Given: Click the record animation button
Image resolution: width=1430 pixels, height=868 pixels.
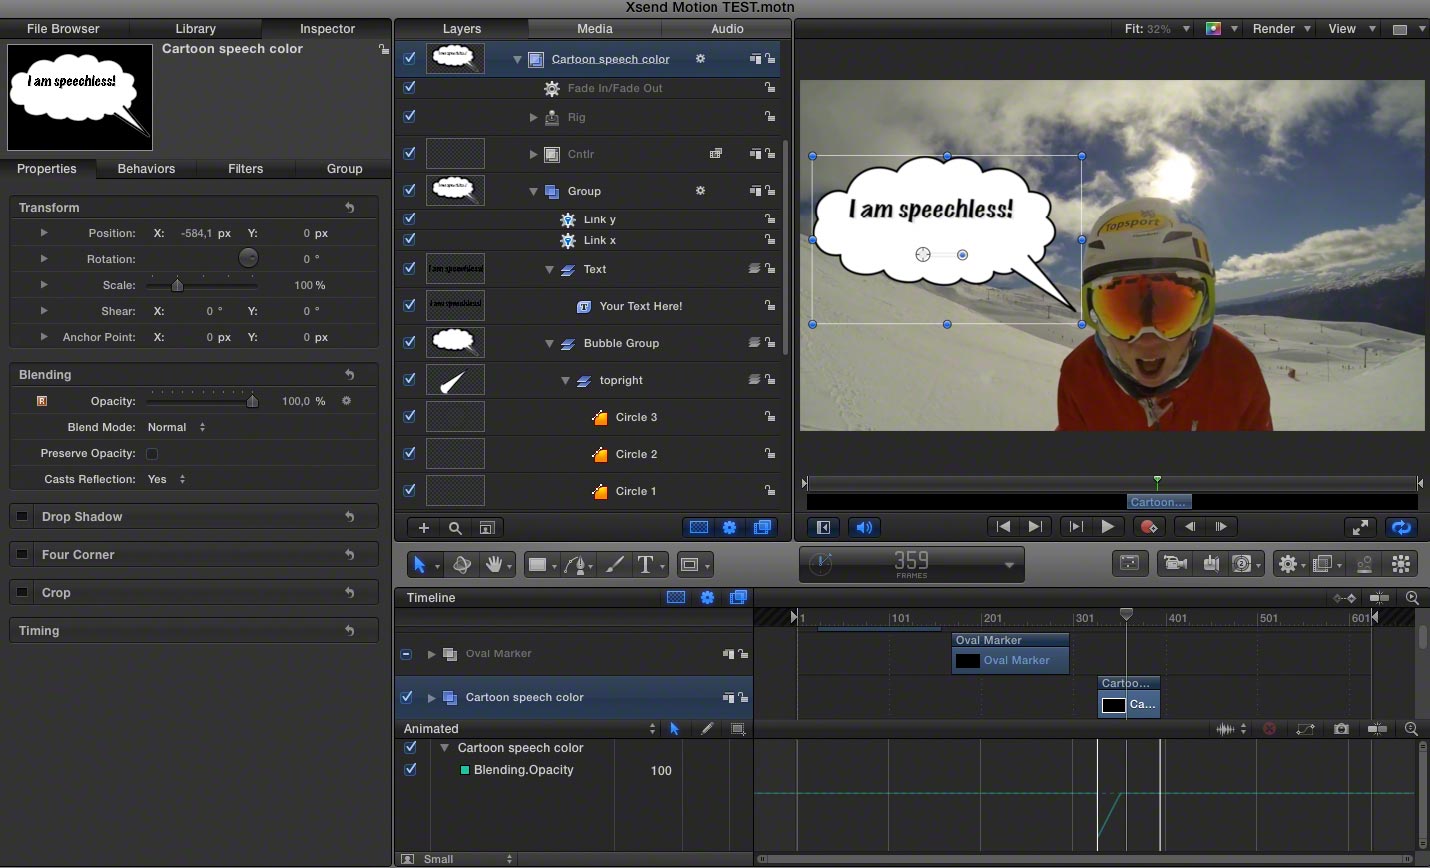Looking at the screenshot, I should pos(1149,527).
